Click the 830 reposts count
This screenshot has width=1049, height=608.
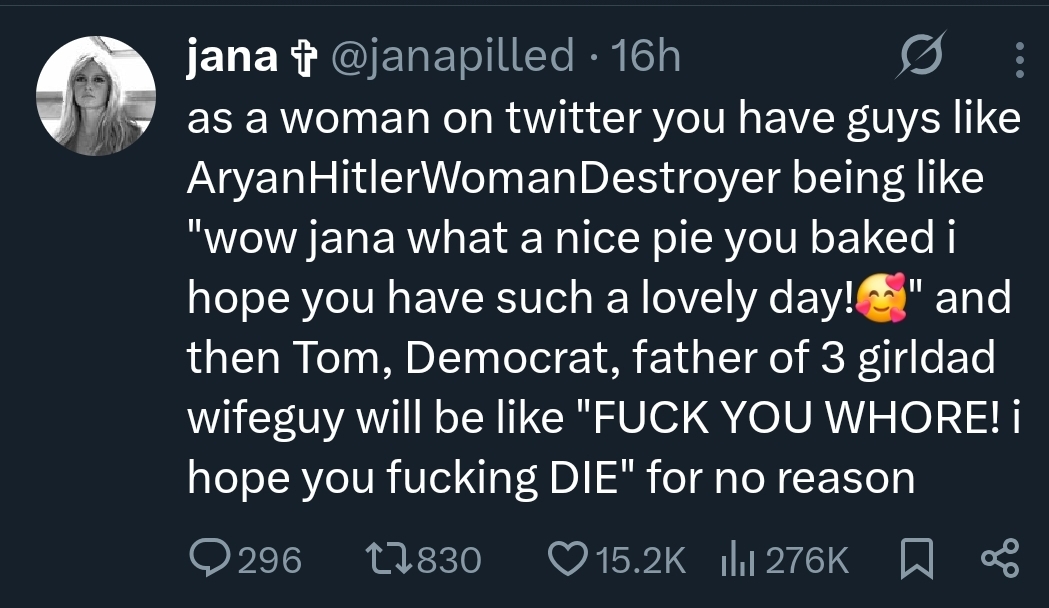[x=448, y=560]
